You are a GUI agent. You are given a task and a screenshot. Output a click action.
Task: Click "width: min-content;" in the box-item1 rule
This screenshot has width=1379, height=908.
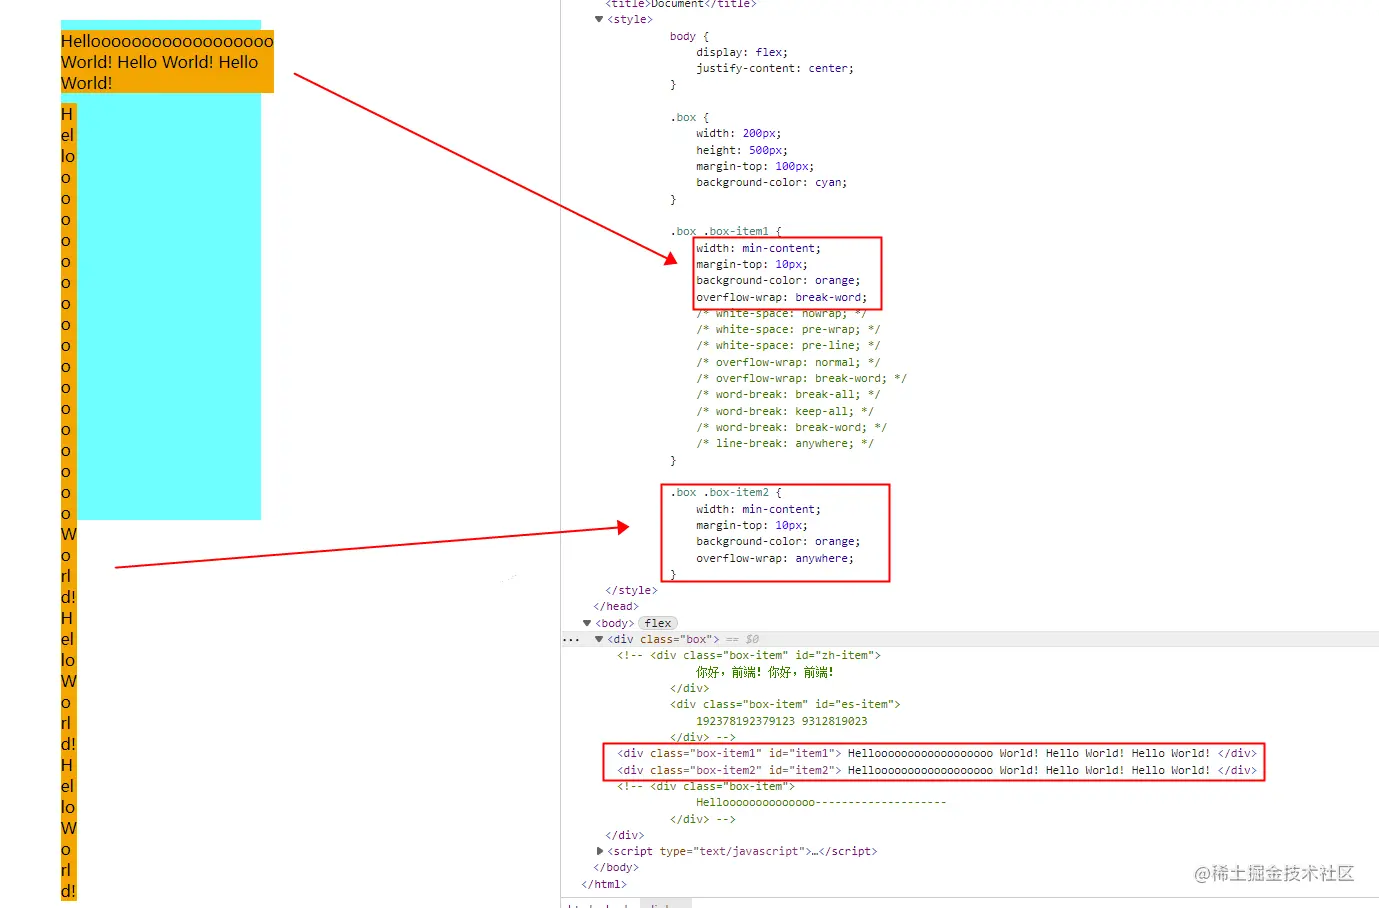758,248
